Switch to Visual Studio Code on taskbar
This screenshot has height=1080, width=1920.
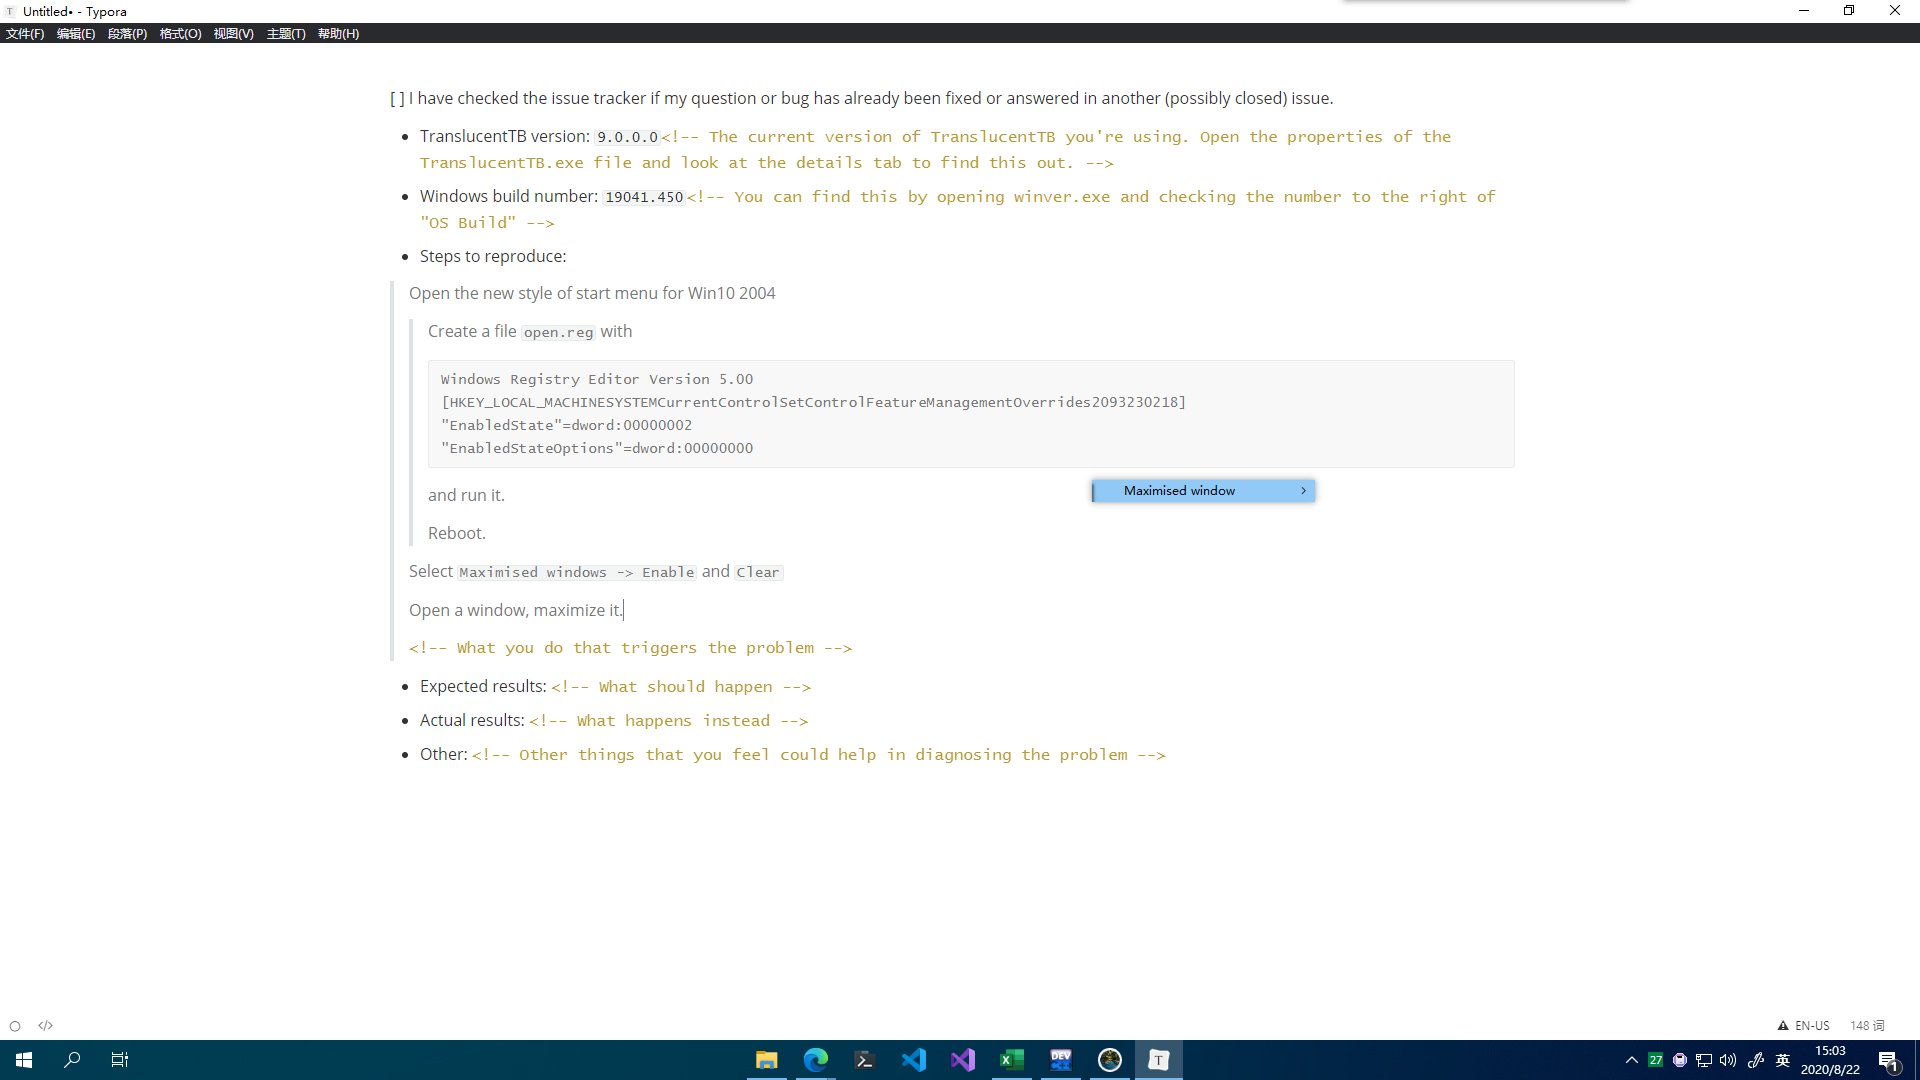point(914,1060)
